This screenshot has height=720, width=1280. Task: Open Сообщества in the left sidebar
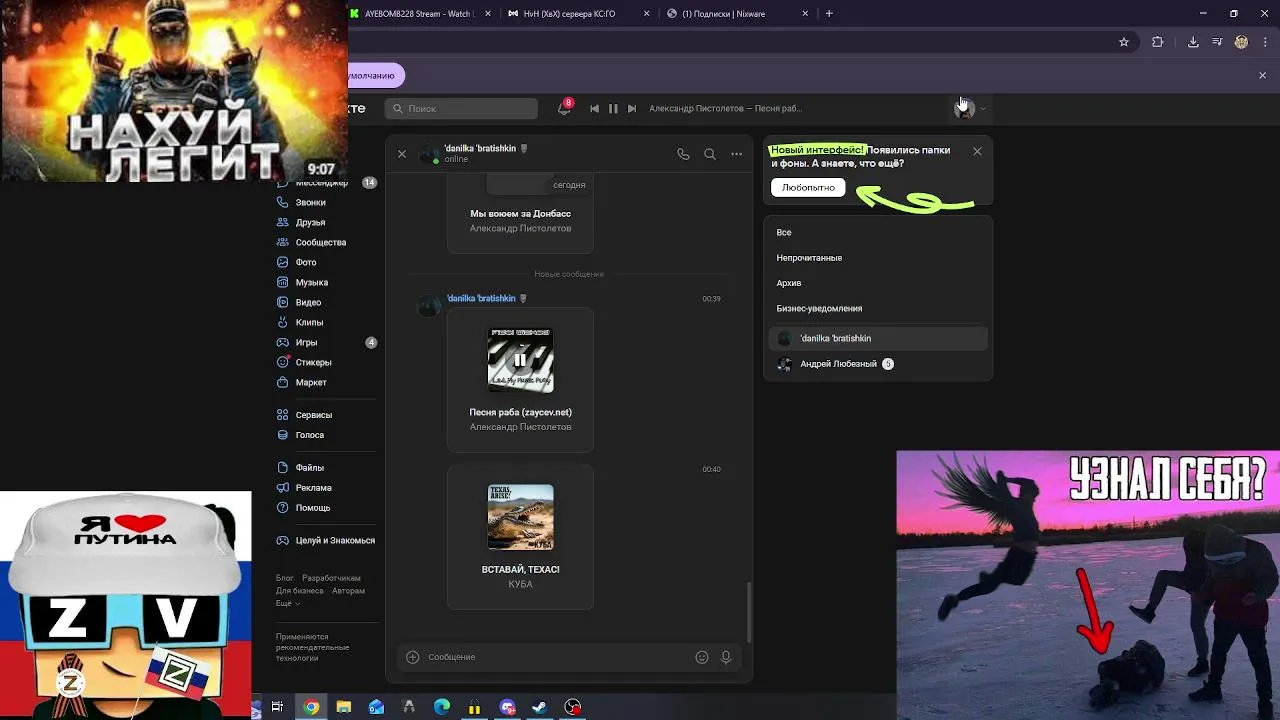pyautogui.click(x=311, y=242)
